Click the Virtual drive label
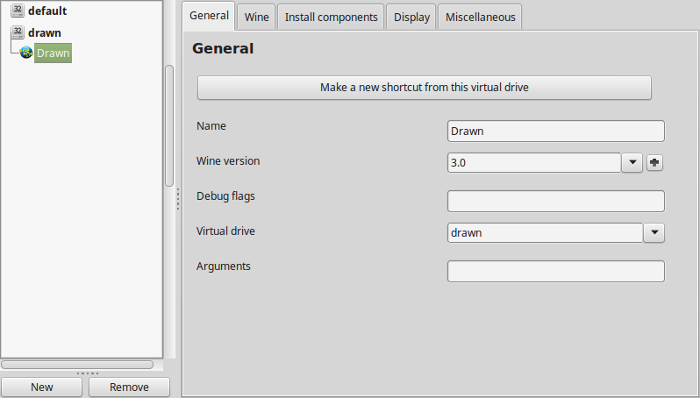The width and height of the screenshot is (700, 398). click(x=225, y=231)
